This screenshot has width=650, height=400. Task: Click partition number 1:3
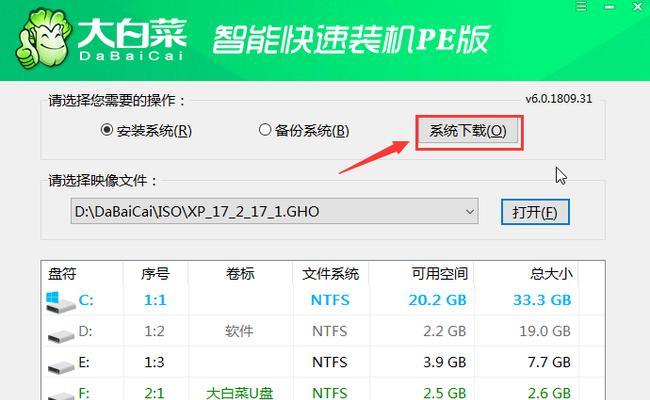point(155,362)
